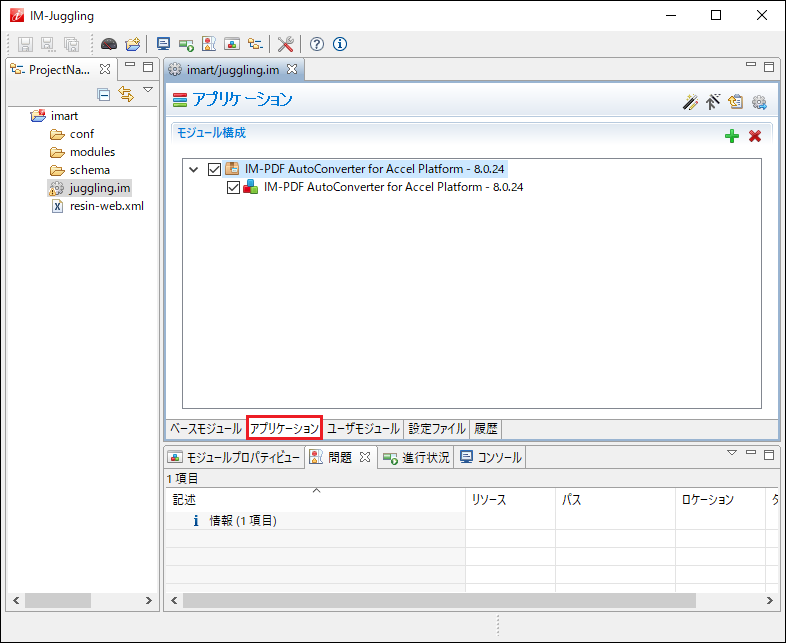Maximize the editor area panel
Image resolution: width=786 pixels, height=643 pixels.
(x=769, y=67)
